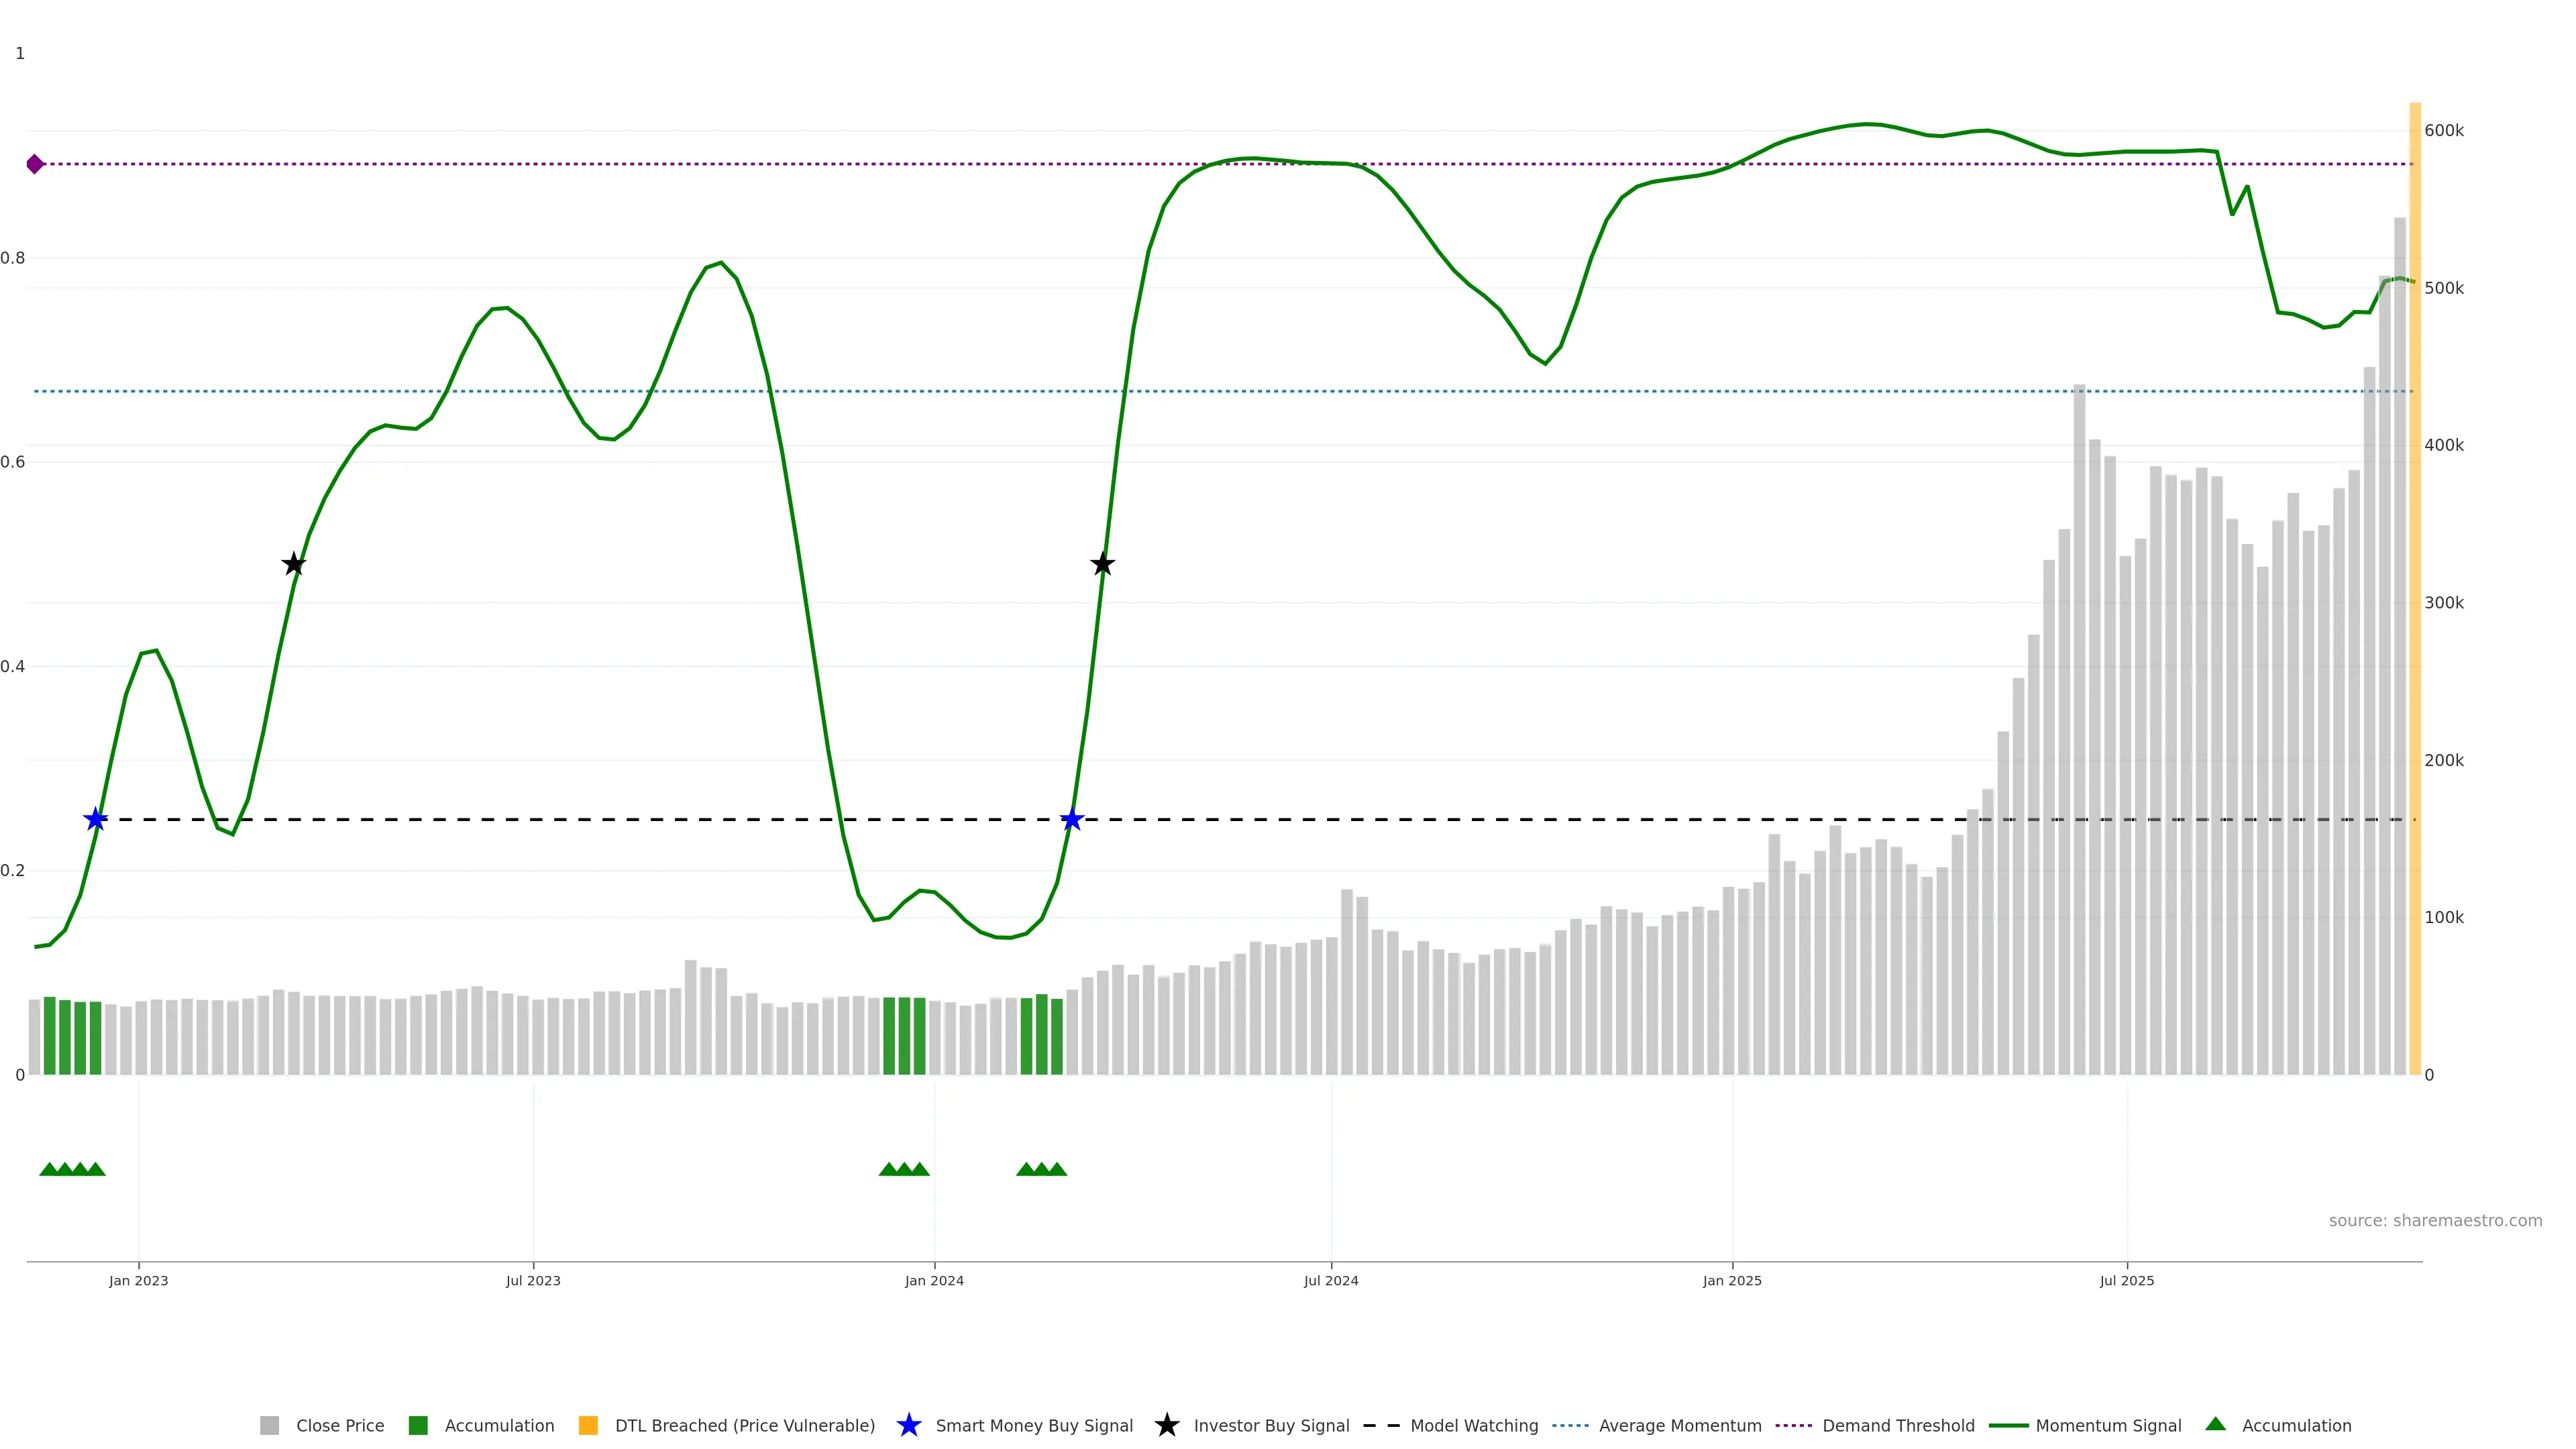This screenshot has height=1449, width=2576.
Task: Click the Jul 2024 axis label
Action: coord(1330,1281)
